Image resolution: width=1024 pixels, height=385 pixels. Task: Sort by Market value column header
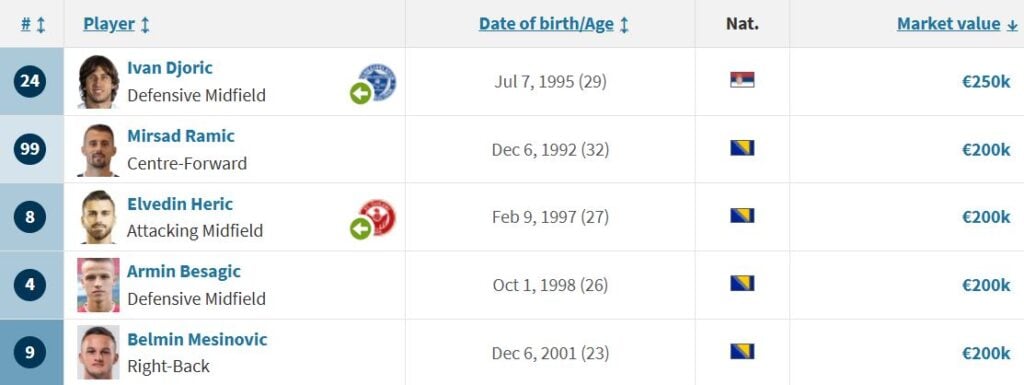point(957,24)
